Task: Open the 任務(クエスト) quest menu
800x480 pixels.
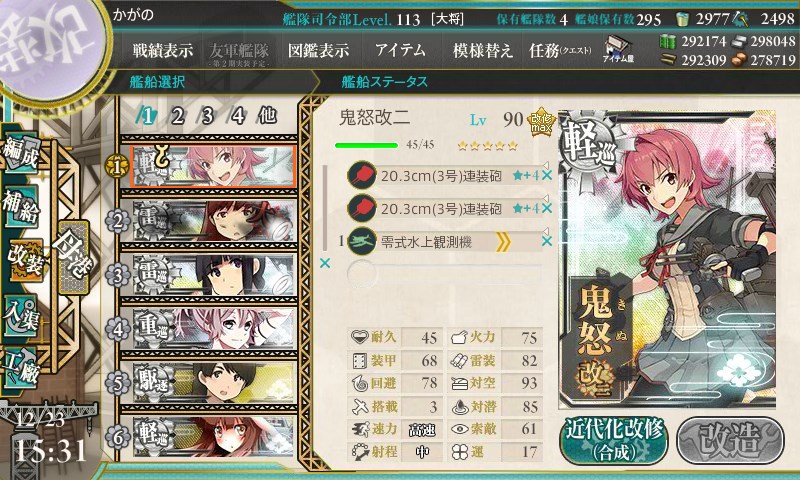Action: (x=560, y=50)
